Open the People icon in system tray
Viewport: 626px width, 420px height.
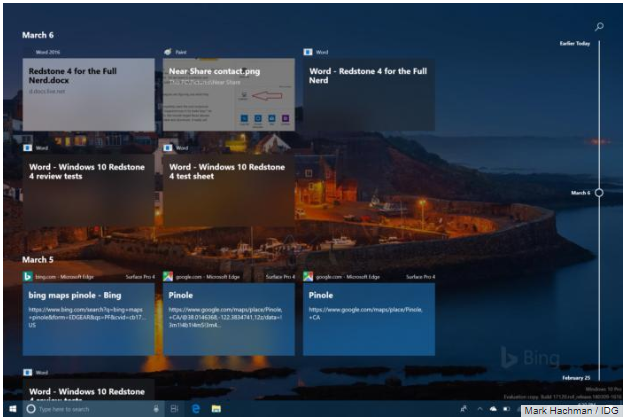tap(464, 409)
